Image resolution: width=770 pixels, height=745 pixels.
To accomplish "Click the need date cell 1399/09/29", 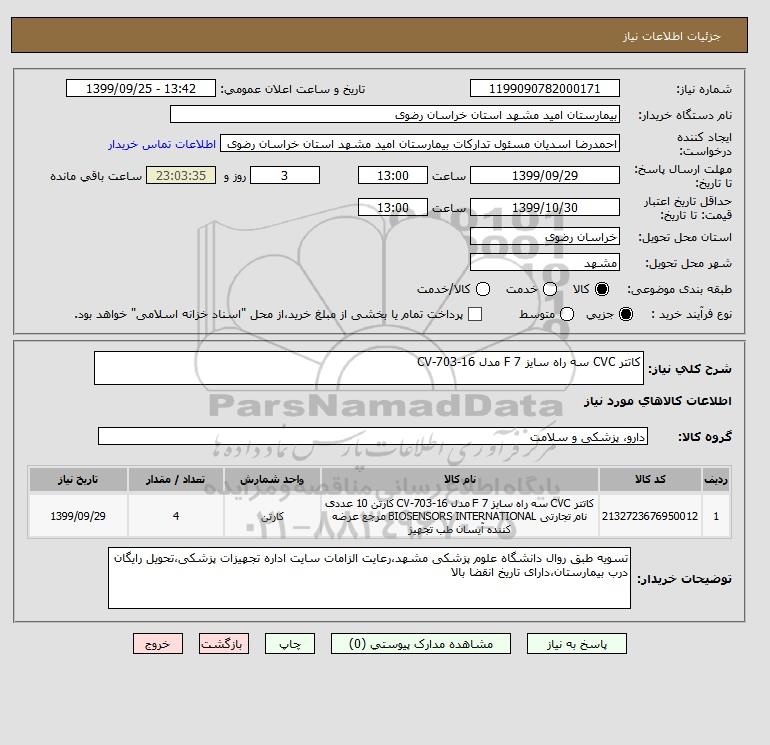I will point(78,516).
